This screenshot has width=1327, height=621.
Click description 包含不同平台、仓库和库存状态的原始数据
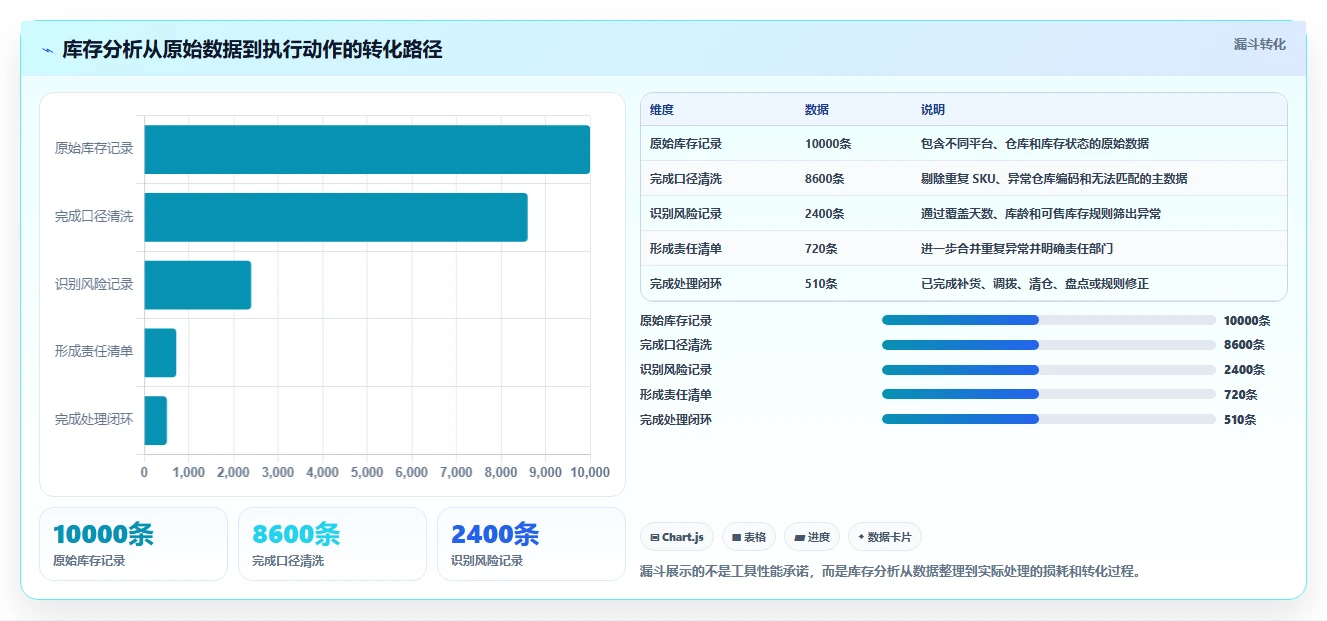1035,144
